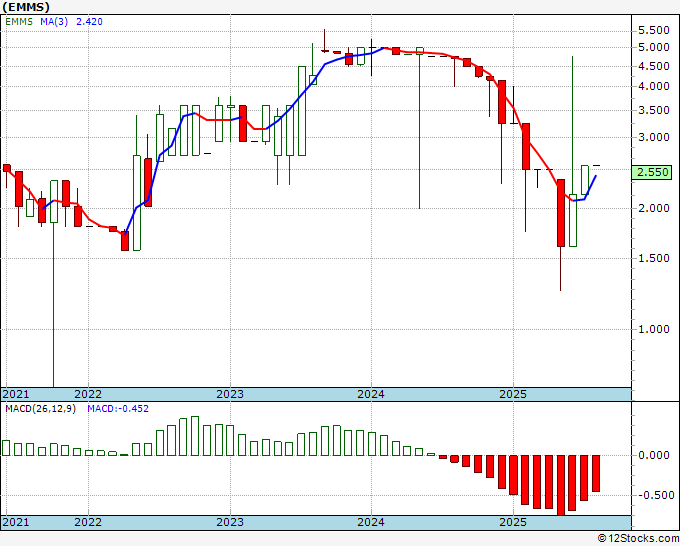The width and height of the screenshot is (680, 546).
Task: Select the 4.000 price axis label
Action: pos(654,86)
